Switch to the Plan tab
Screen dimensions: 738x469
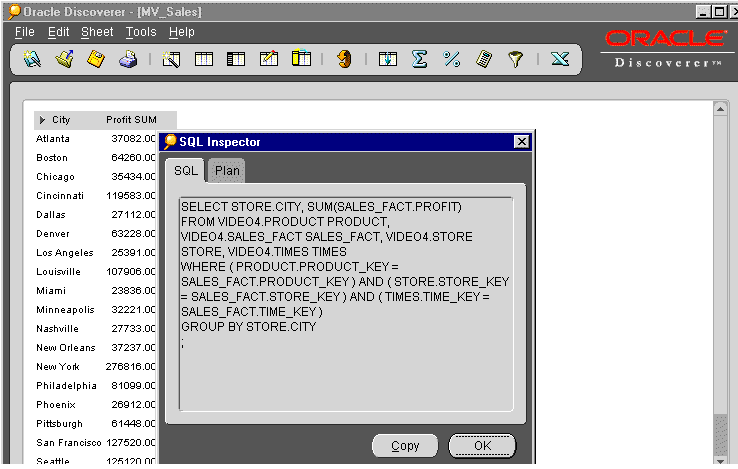click(x=227, y=171)
